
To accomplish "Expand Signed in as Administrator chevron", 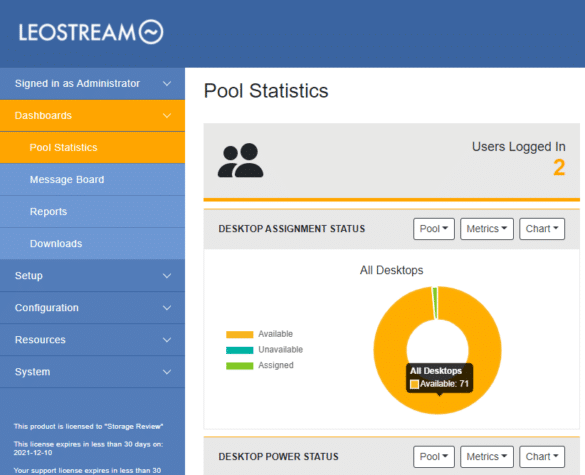I will tap(167, 84).
